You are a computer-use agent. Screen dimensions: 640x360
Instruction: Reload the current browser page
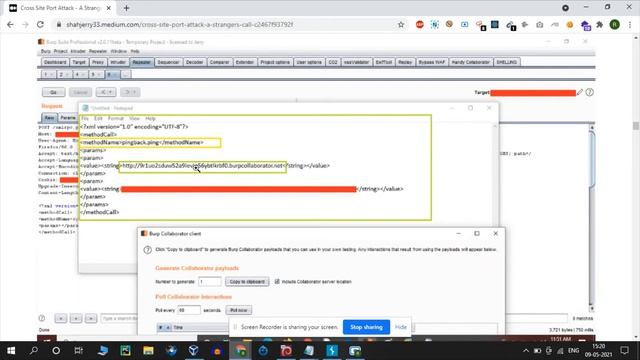40,24
